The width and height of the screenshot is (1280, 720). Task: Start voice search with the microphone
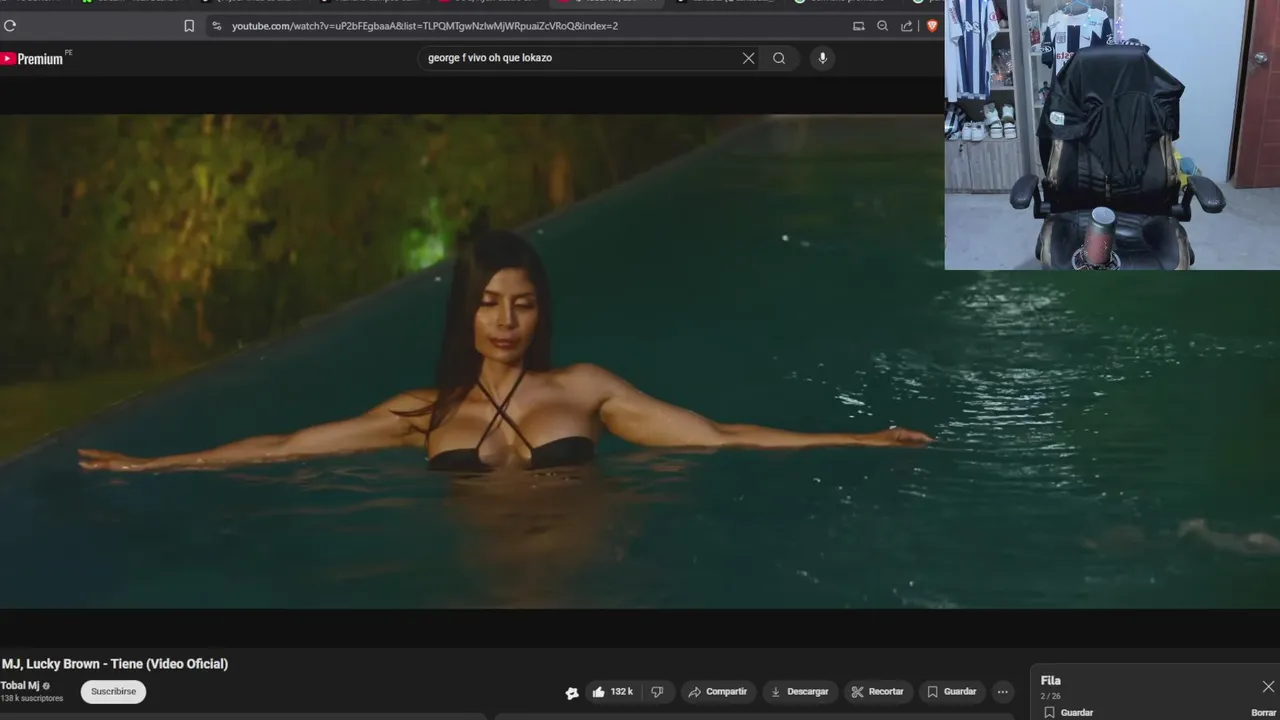click(x=822, y=58)
